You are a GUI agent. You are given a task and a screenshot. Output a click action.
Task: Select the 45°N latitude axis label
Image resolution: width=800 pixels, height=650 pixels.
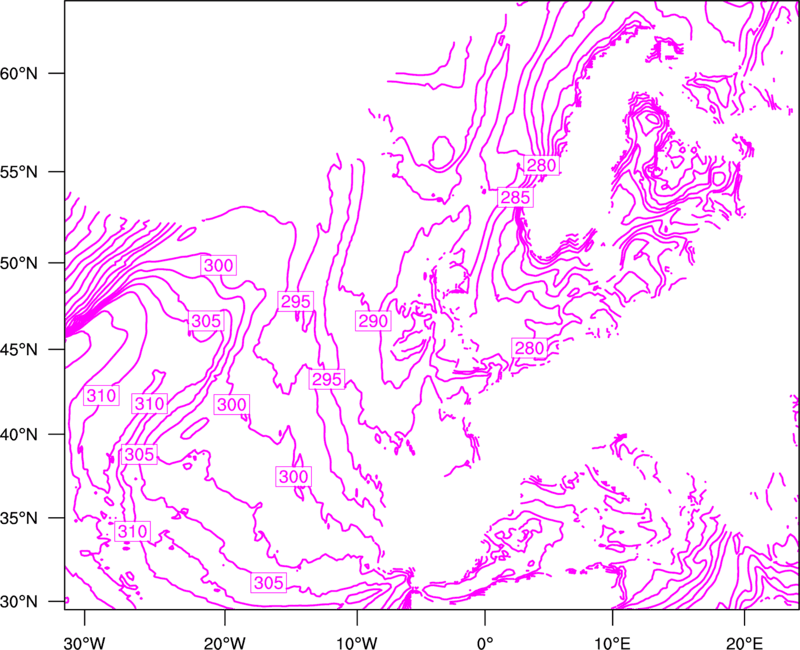click(19, 349)
